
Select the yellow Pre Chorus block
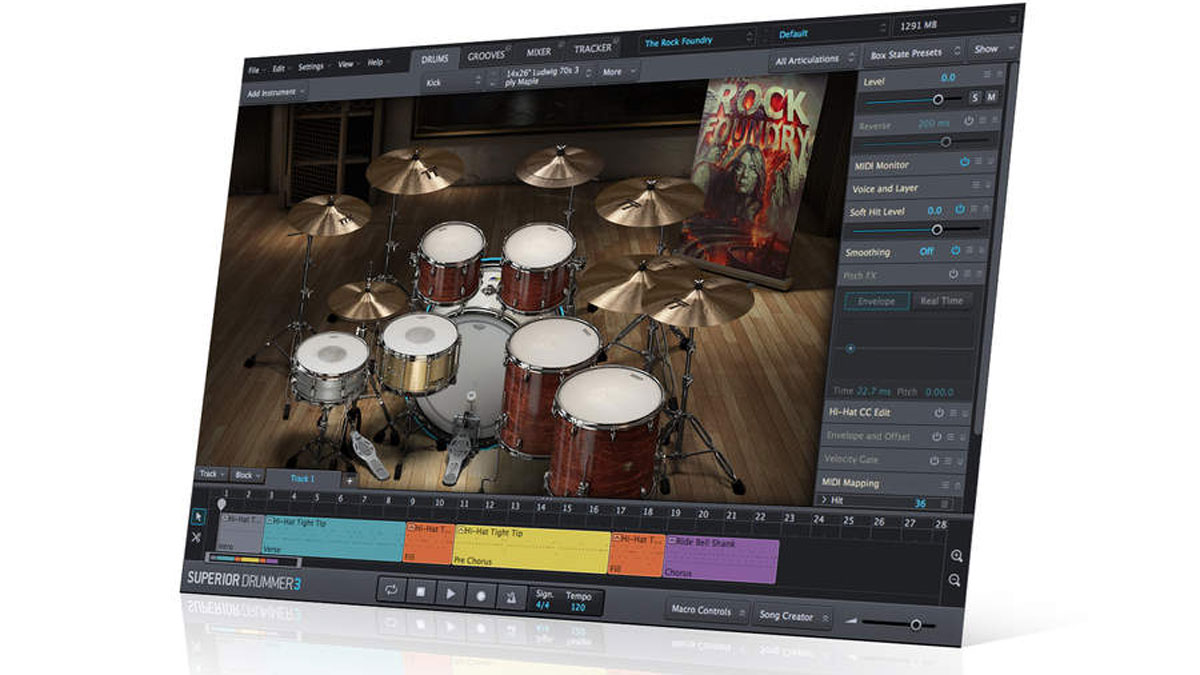[x=531, y=548]
